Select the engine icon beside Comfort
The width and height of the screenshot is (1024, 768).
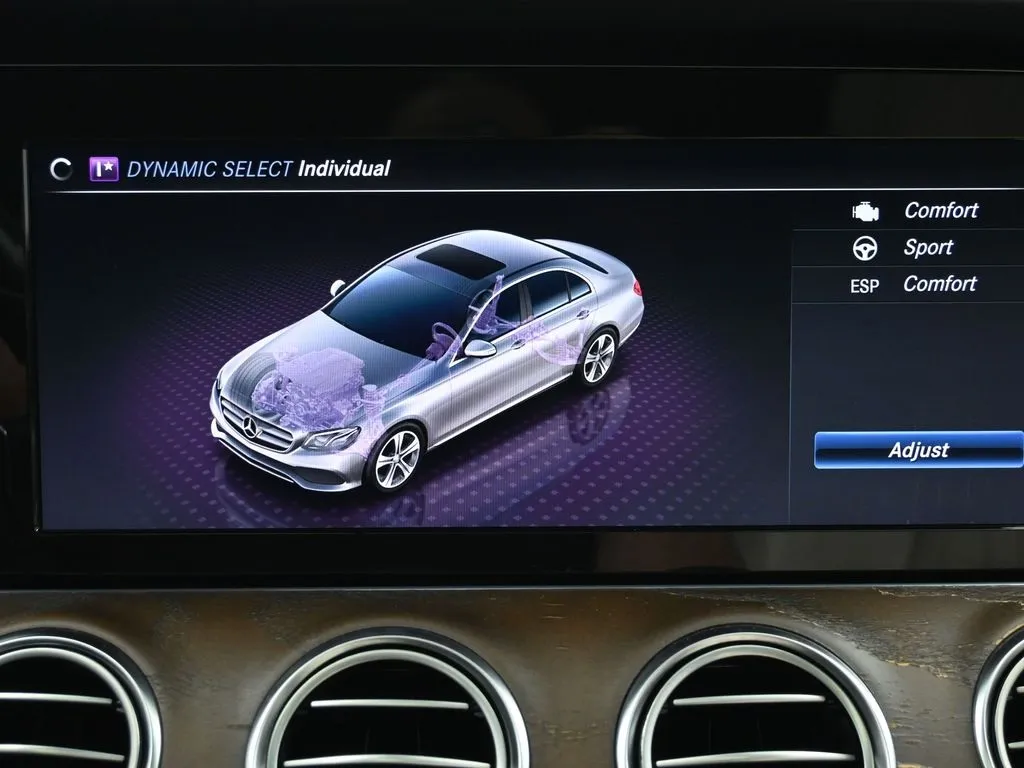[865, 212]
